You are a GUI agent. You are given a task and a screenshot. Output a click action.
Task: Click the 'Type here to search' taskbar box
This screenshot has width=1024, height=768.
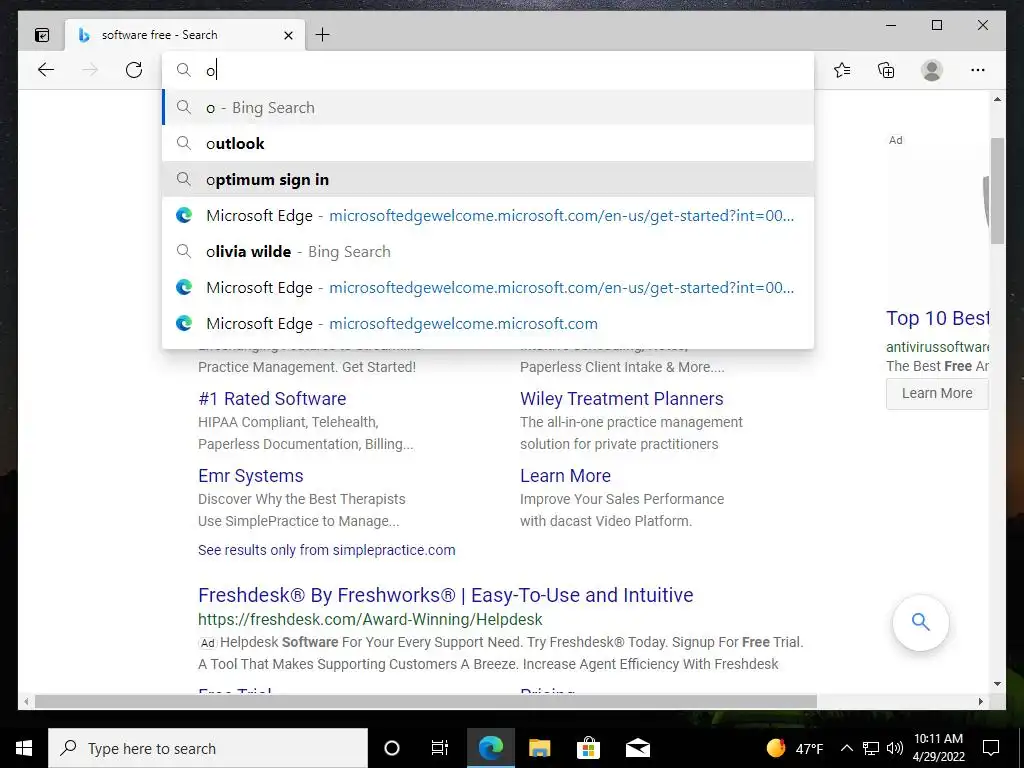(x=208, y=748)
